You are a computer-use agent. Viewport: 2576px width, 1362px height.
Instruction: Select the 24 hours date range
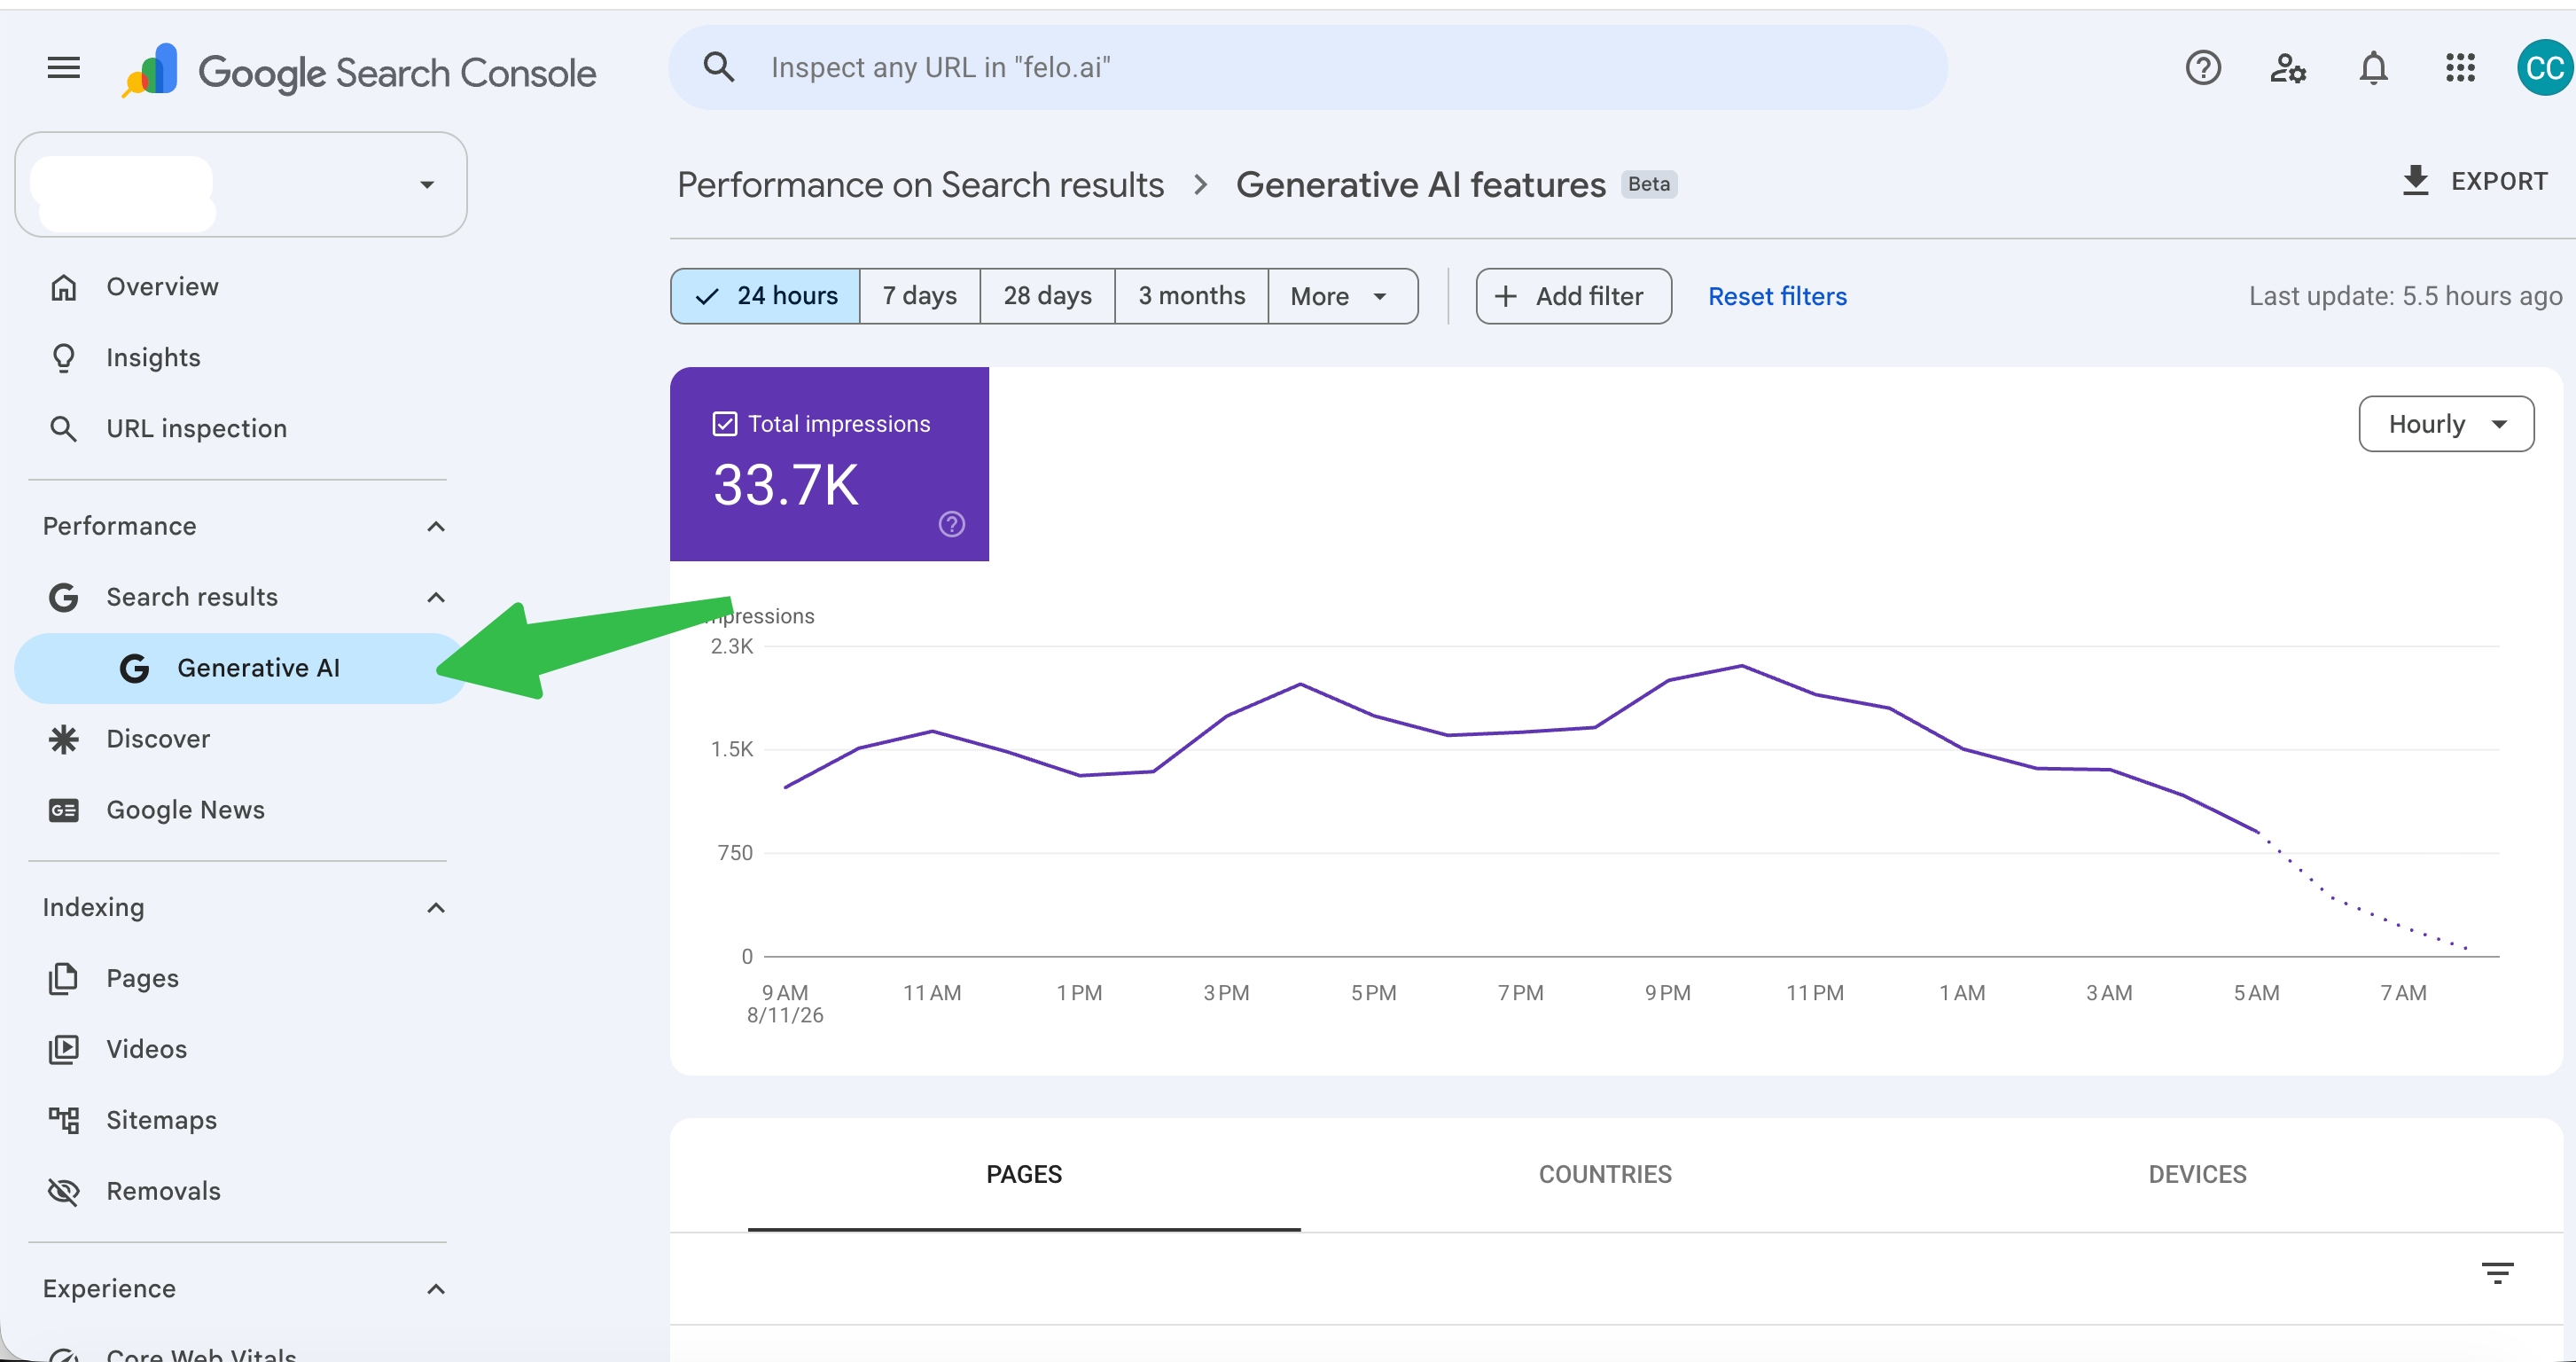pyautogui.click(x=765, y=296)
